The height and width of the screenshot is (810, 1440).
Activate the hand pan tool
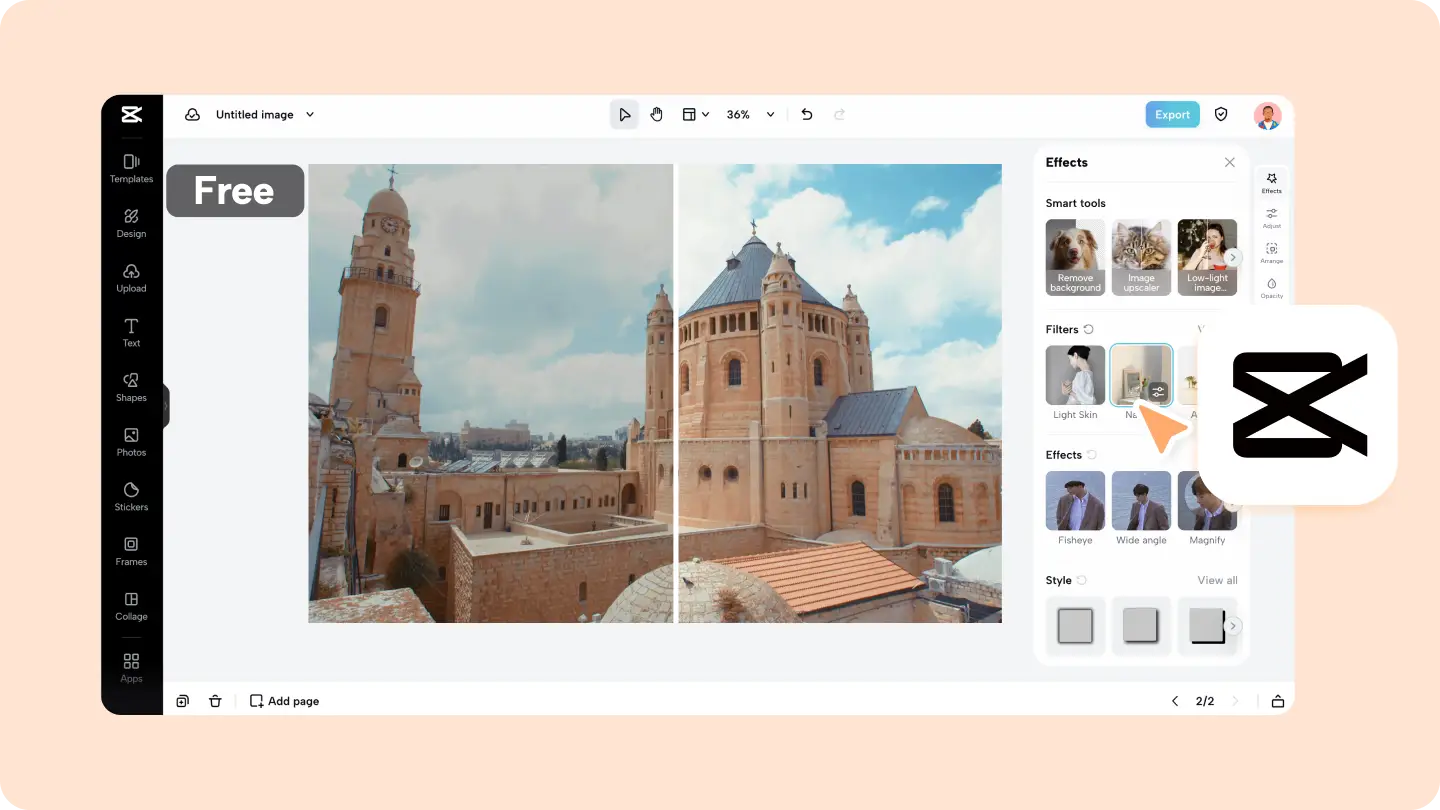657,115
